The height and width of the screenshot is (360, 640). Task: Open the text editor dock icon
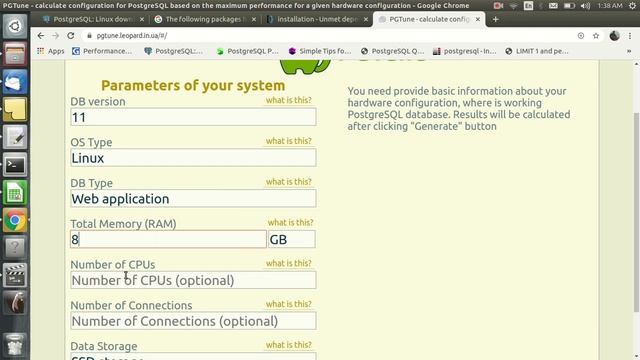(x=15, y=137)
